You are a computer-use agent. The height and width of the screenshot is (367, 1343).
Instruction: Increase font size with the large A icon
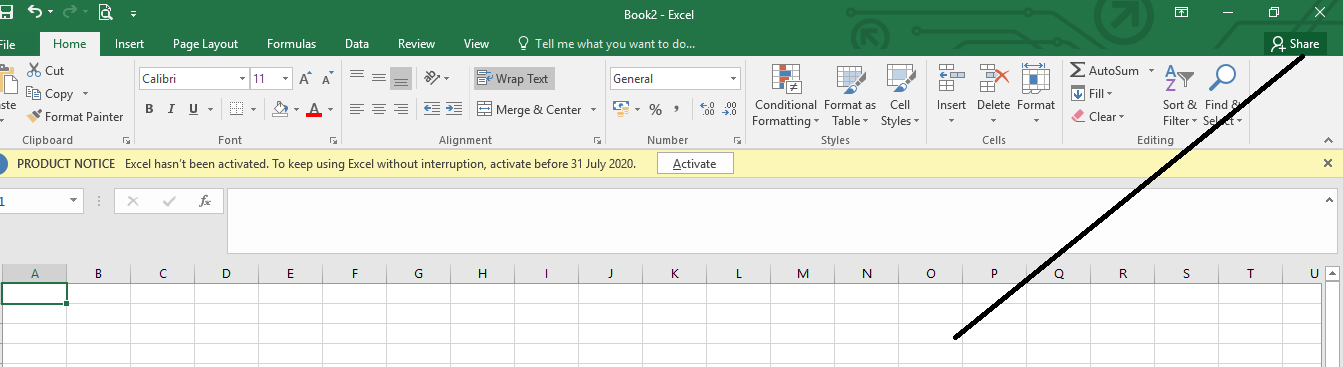point(305,78)
